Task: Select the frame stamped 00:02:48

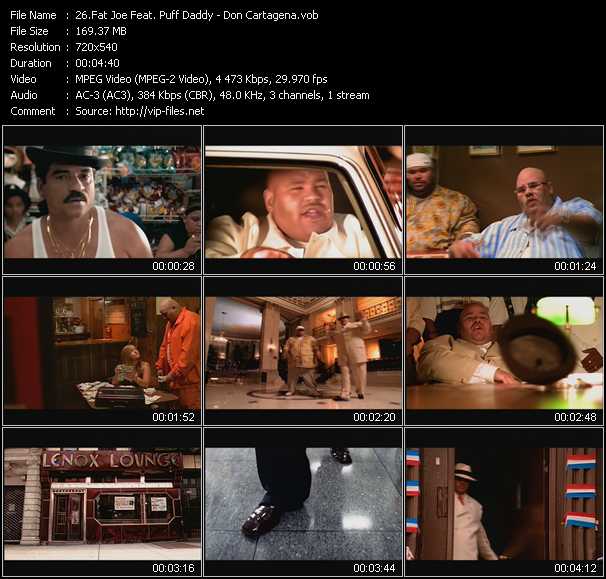Action: pyautogui.click(x=504, y=351)
